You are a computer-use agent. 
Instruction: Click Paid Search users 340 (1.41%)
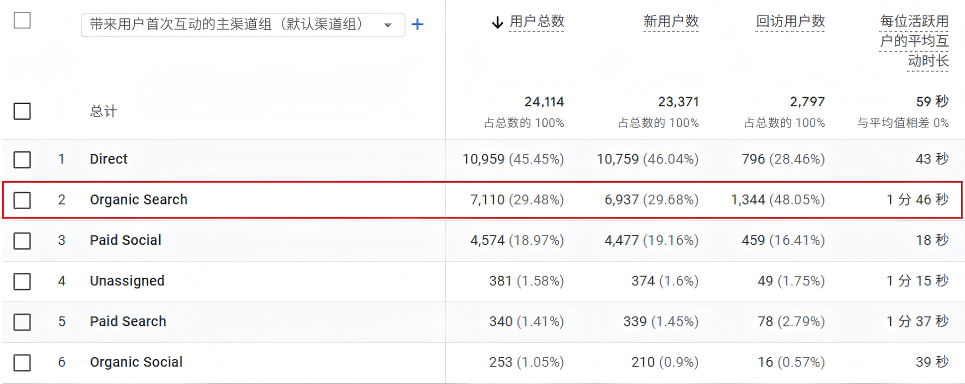click(x=527, y=322)
